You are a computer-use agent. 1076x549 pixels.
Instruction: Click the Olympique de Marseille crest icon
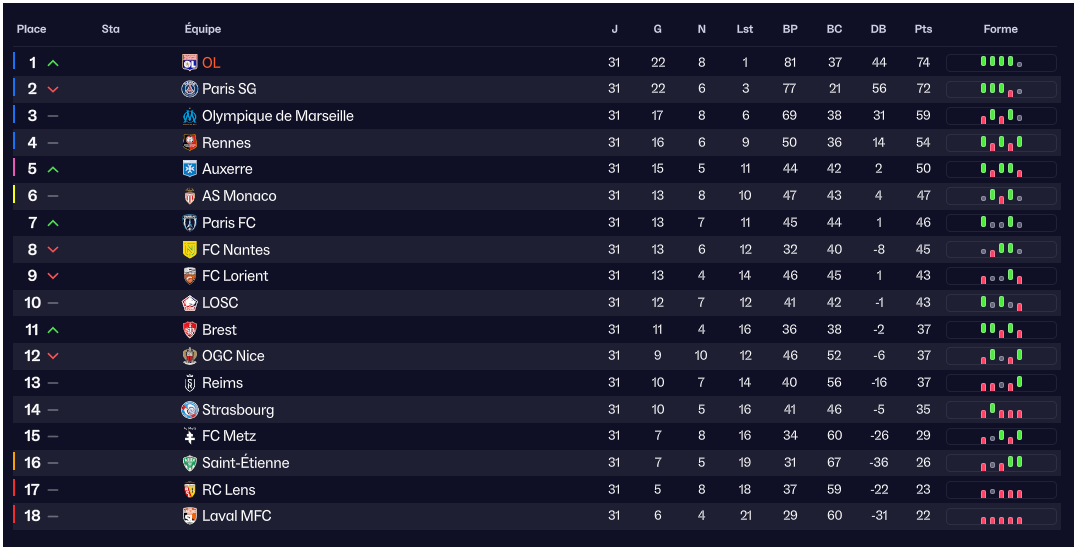tap(190, 116)
